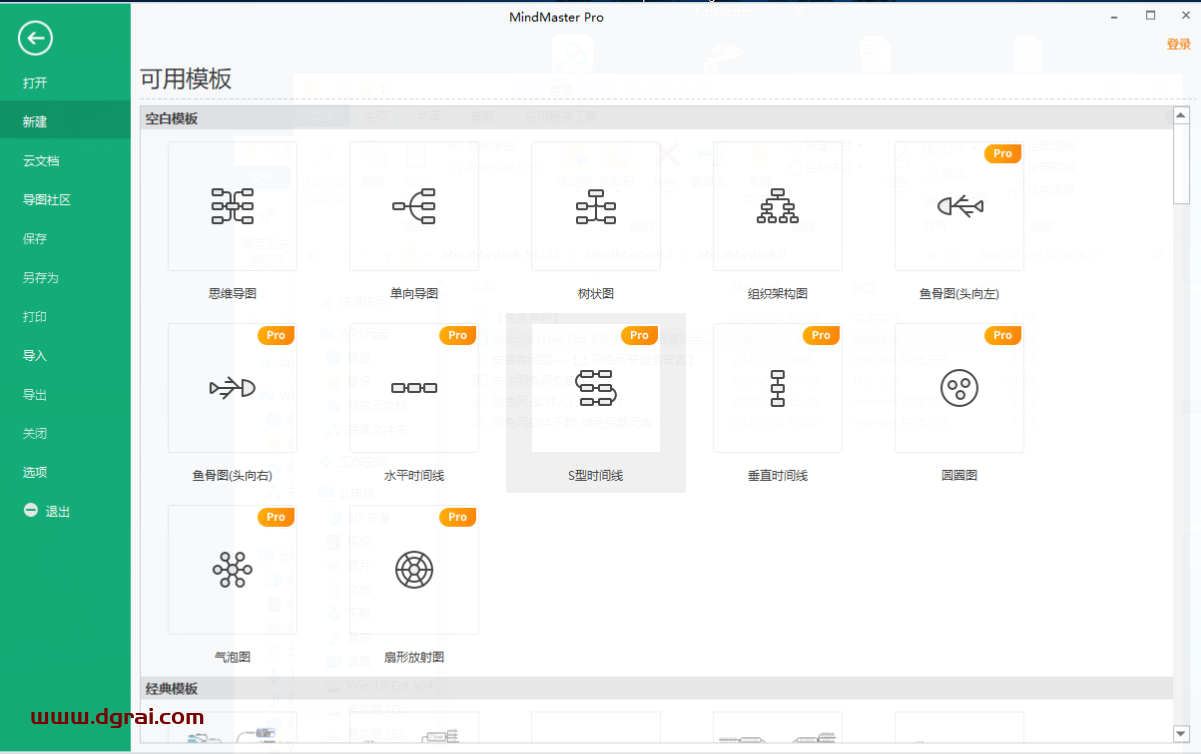This screenshot has width=1201, height=754.
Task: Open the 气泡图 bubble map template
Action: 232,570
